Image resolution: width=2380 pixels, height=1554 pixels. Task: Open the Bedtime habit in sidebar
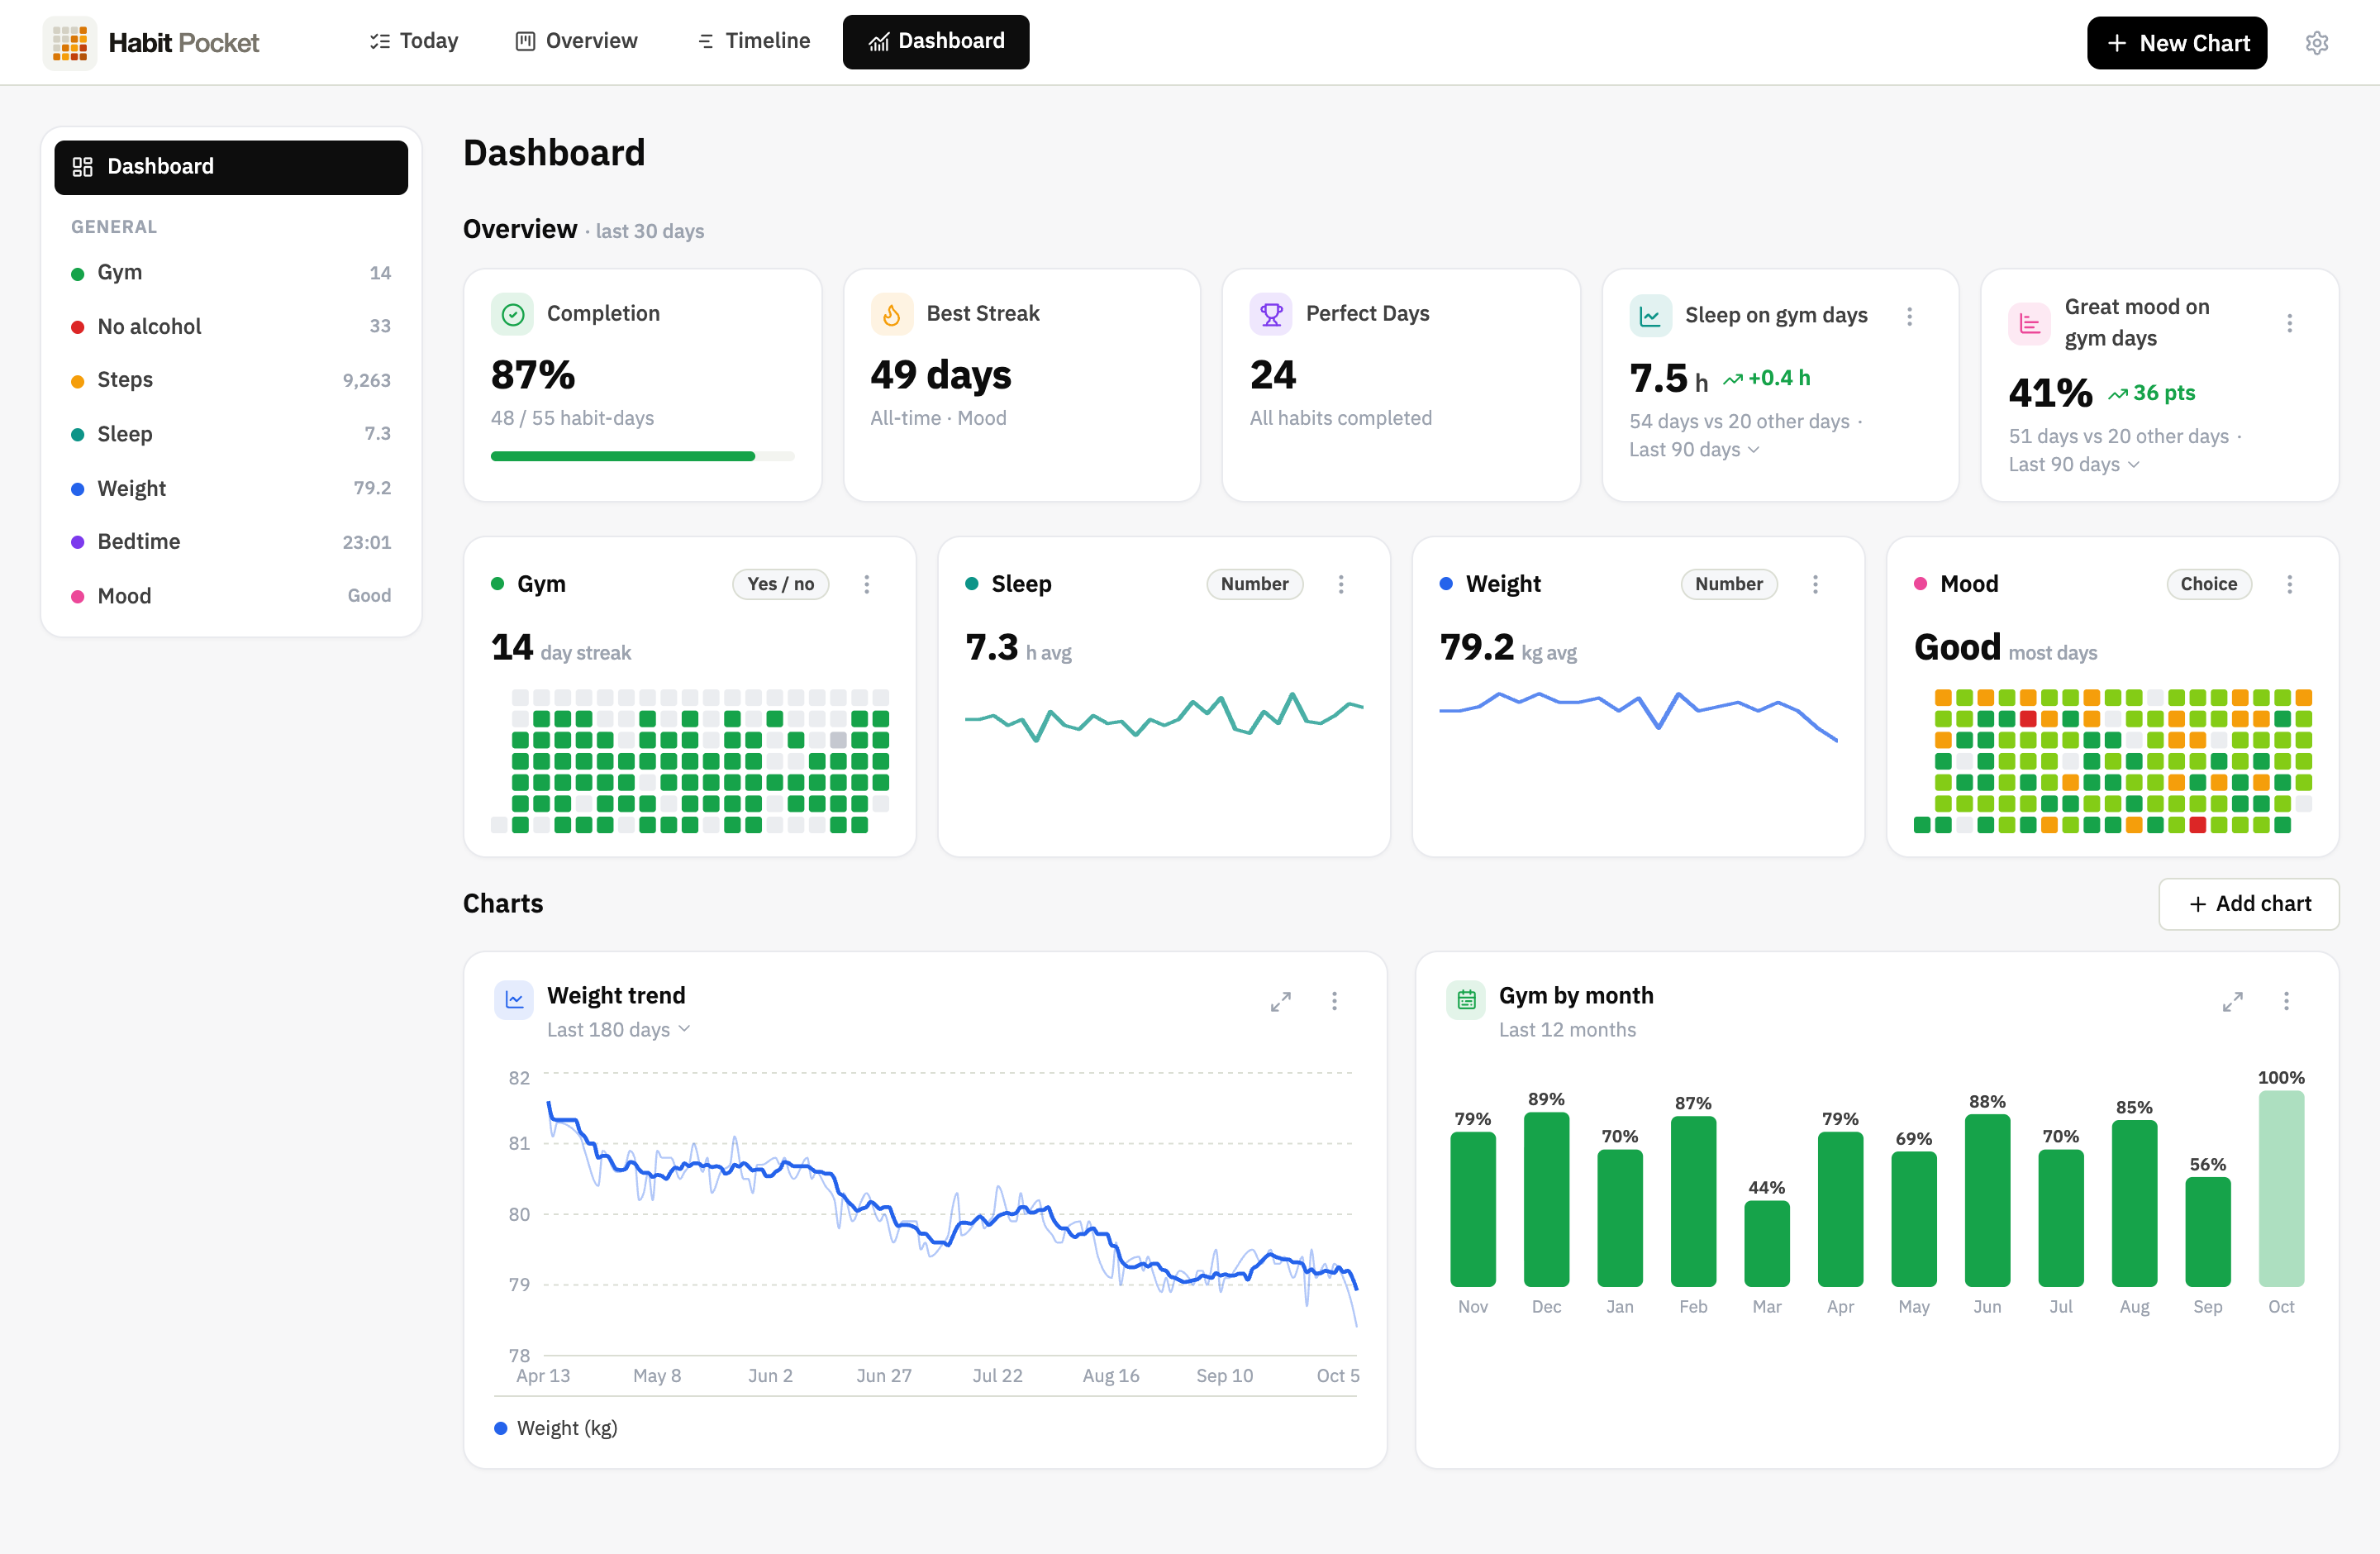pyautogui.click(x=231, y=542)
